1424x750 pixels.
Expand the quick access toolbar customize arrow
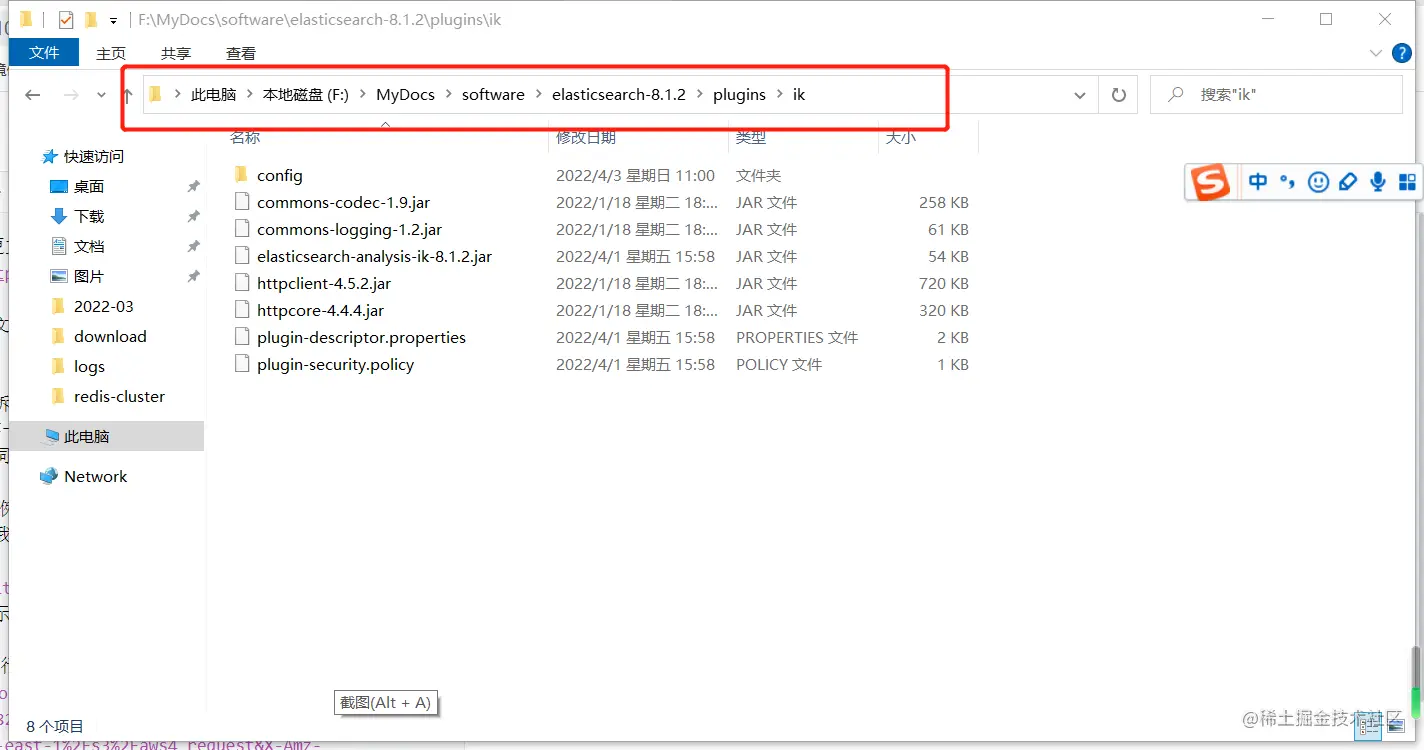coord(113,19)
